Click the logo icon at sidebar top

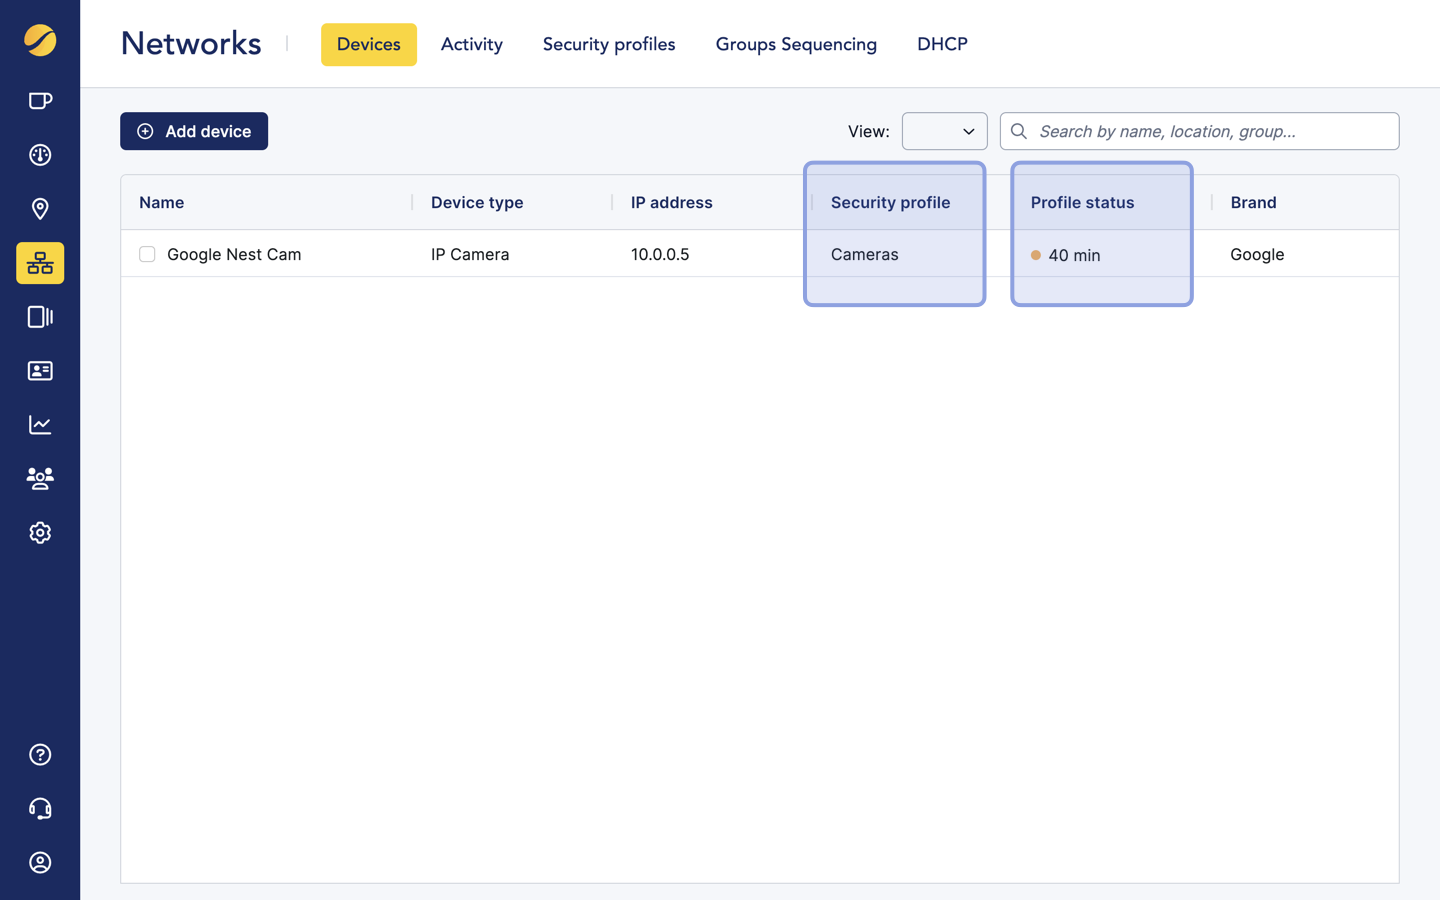pos(40,41)
